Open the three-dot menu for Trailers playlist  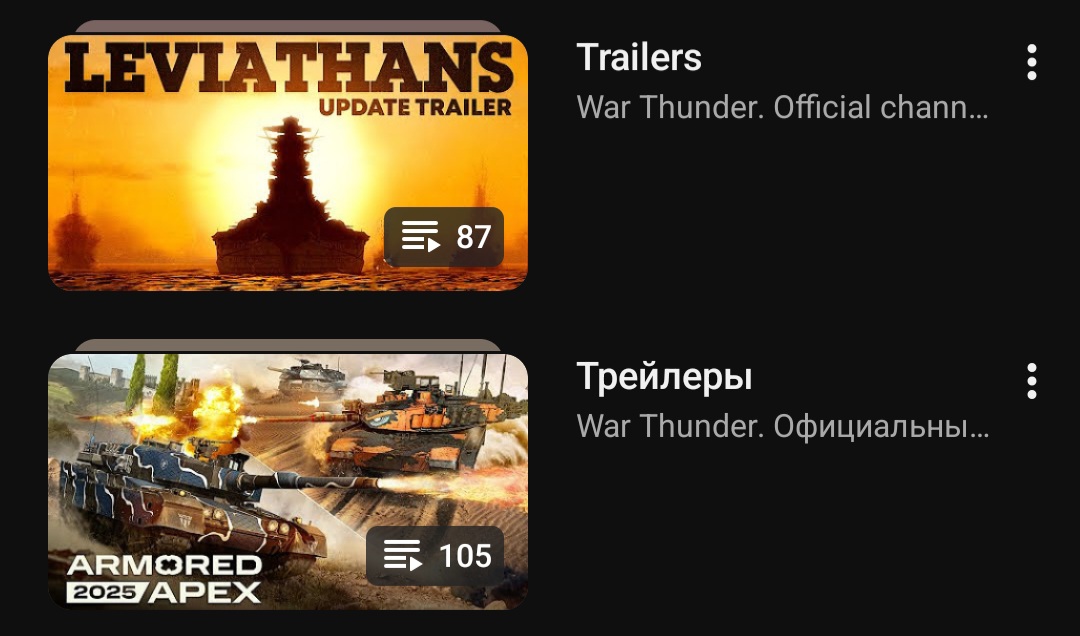(x=1031, y=62)
